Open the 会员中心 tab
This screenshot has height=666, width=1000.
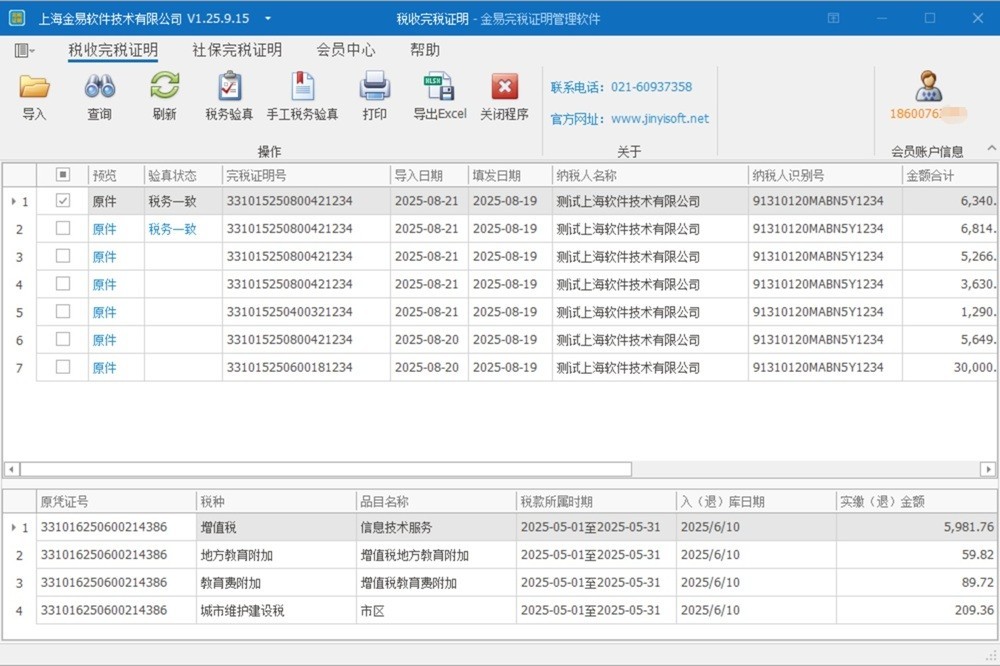click(x=346, y=50)
